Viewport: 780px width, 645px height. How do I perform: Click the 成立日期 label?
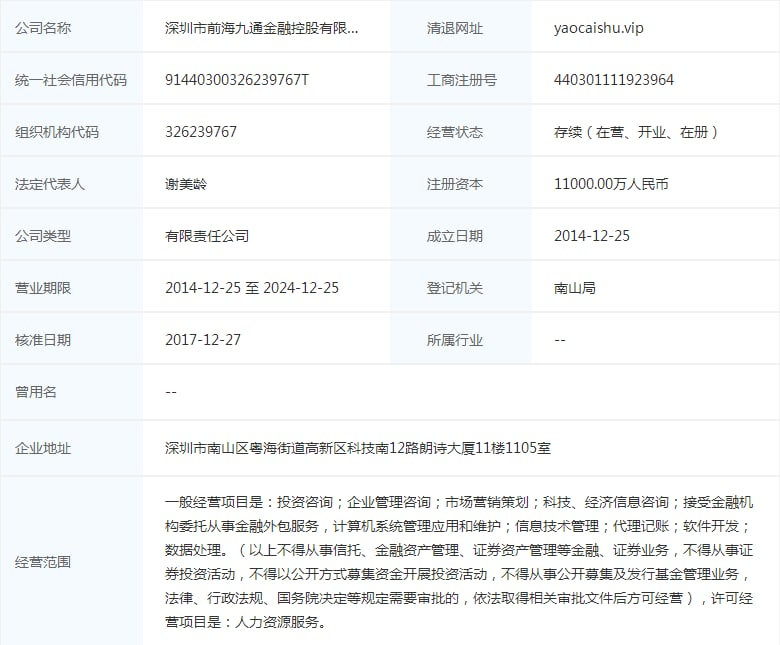[x=455, y=236]
